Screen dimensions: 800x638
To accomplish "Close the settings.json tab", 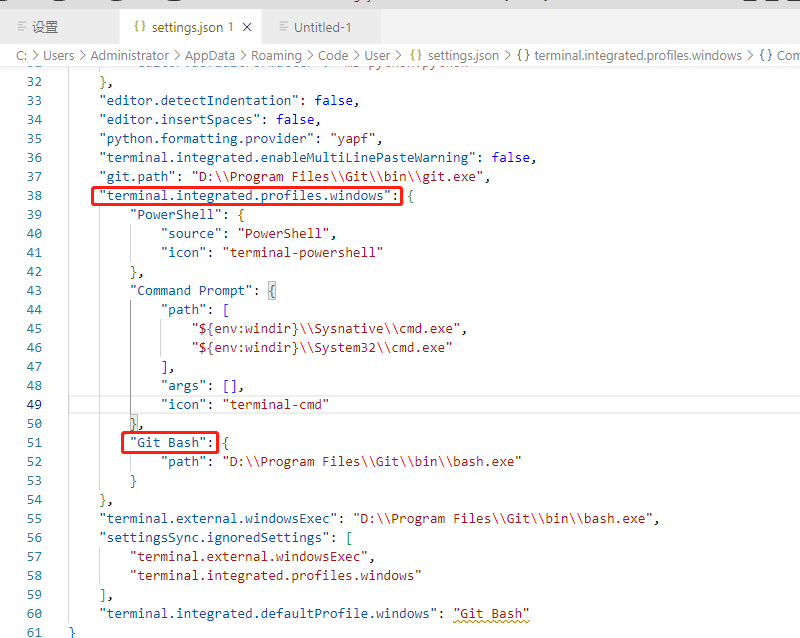I will pyautogui.click(x=247, y=27).
